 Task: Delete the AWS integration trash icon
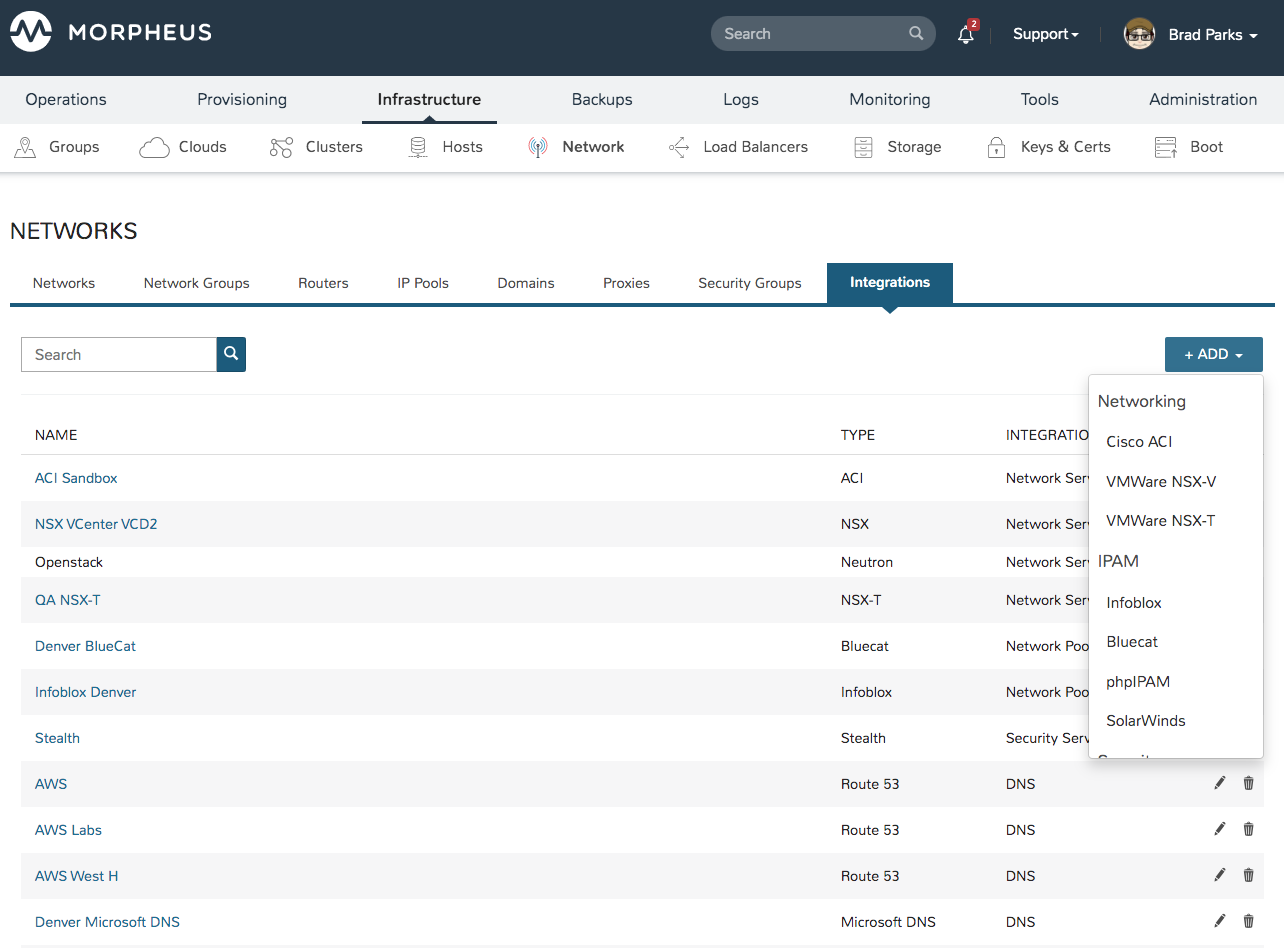[x=1248, y=783]
